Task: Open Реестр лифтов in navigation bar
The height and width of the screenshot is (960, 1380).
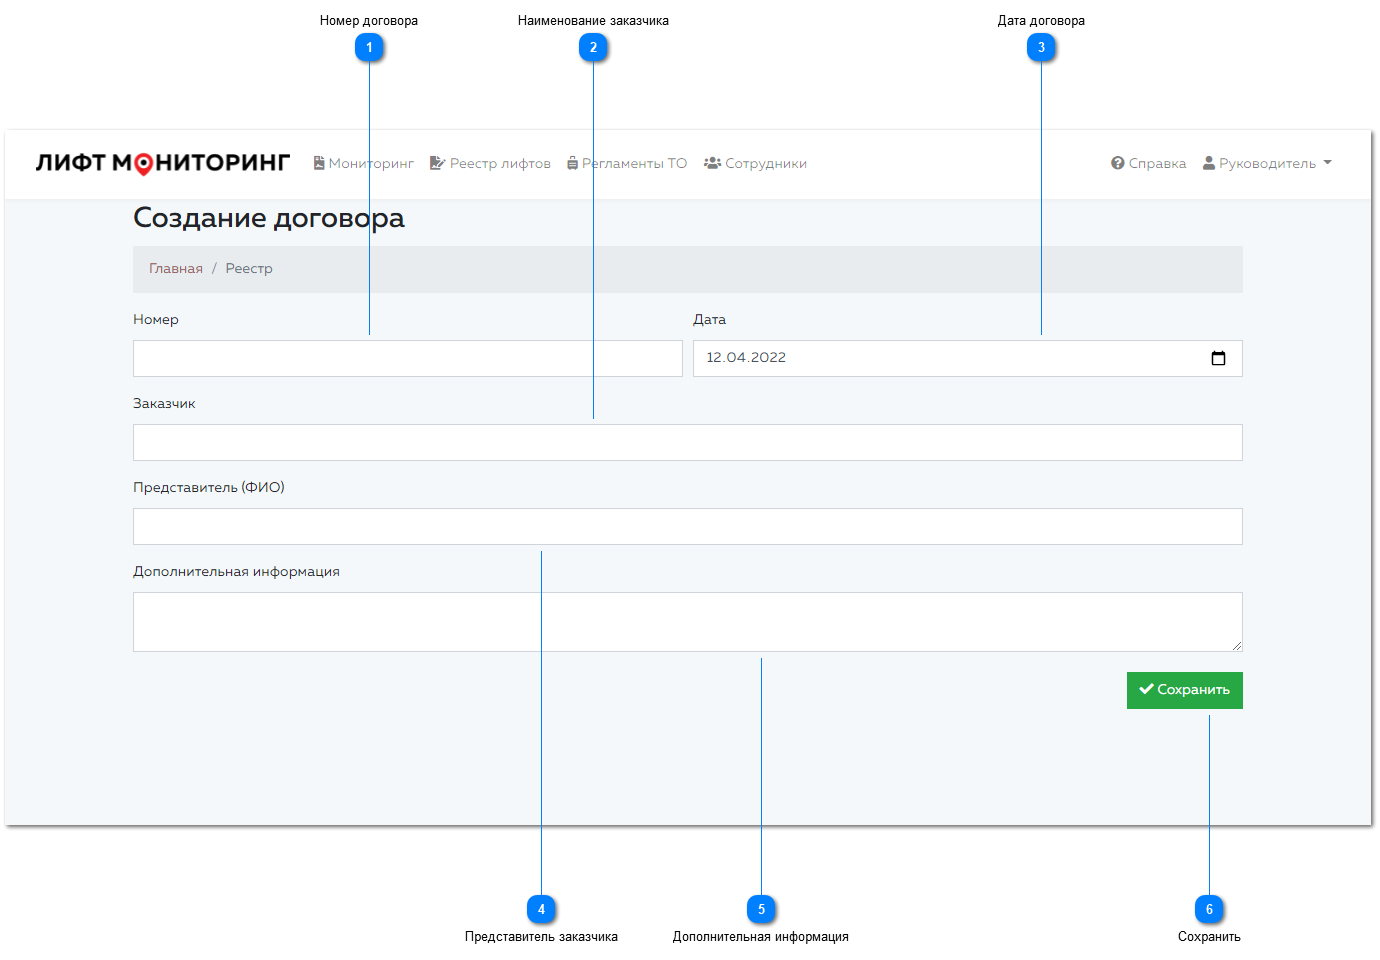Action: [490, 163]
